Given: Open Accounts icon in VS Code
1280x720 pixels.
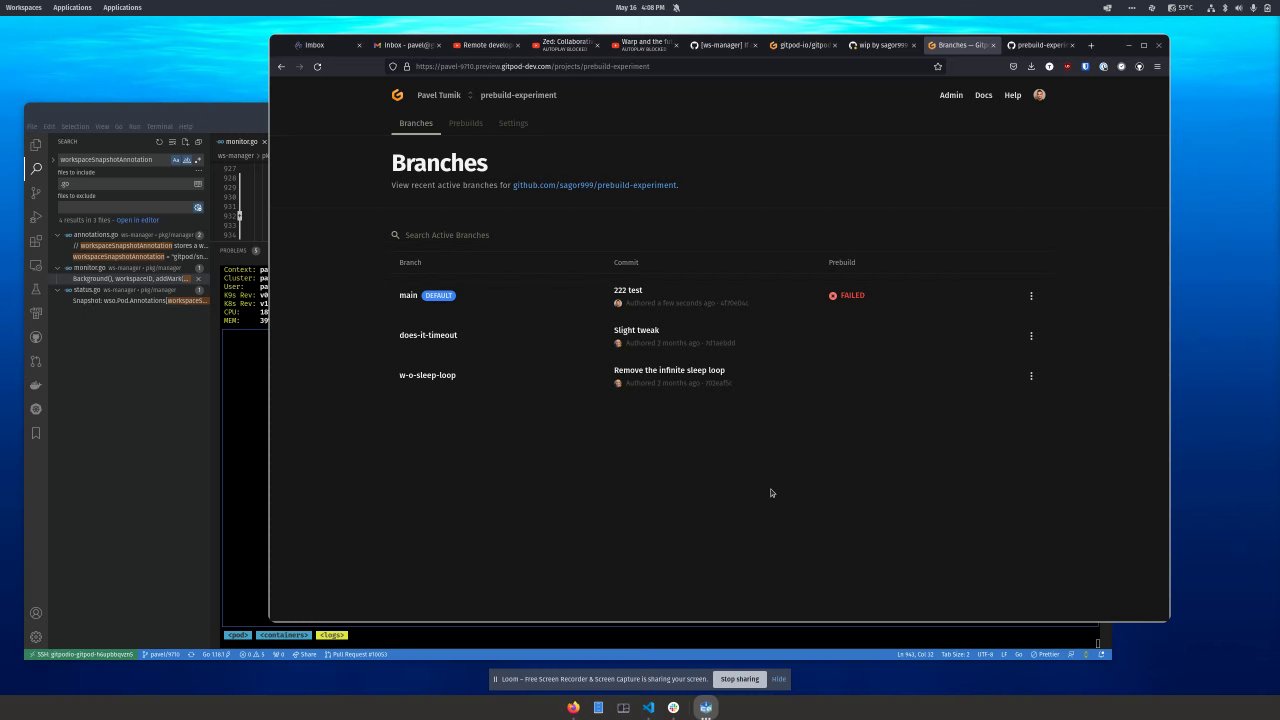Looking at the screenshot, I should point(36,613).
